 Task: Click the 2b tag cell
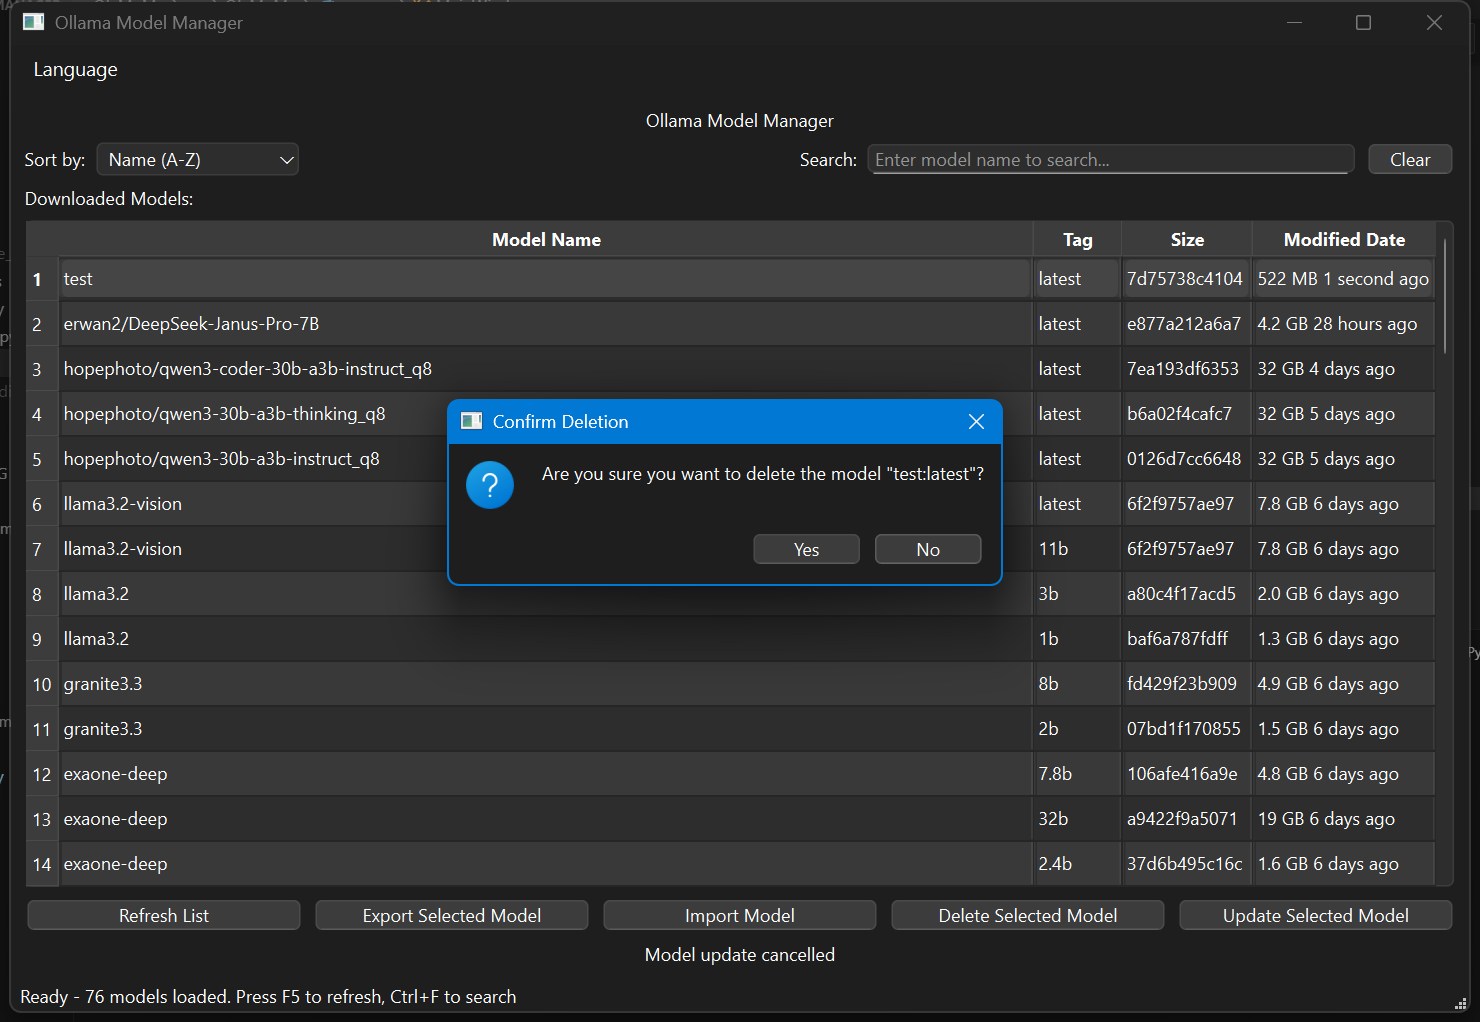(x=1077, y=729)
